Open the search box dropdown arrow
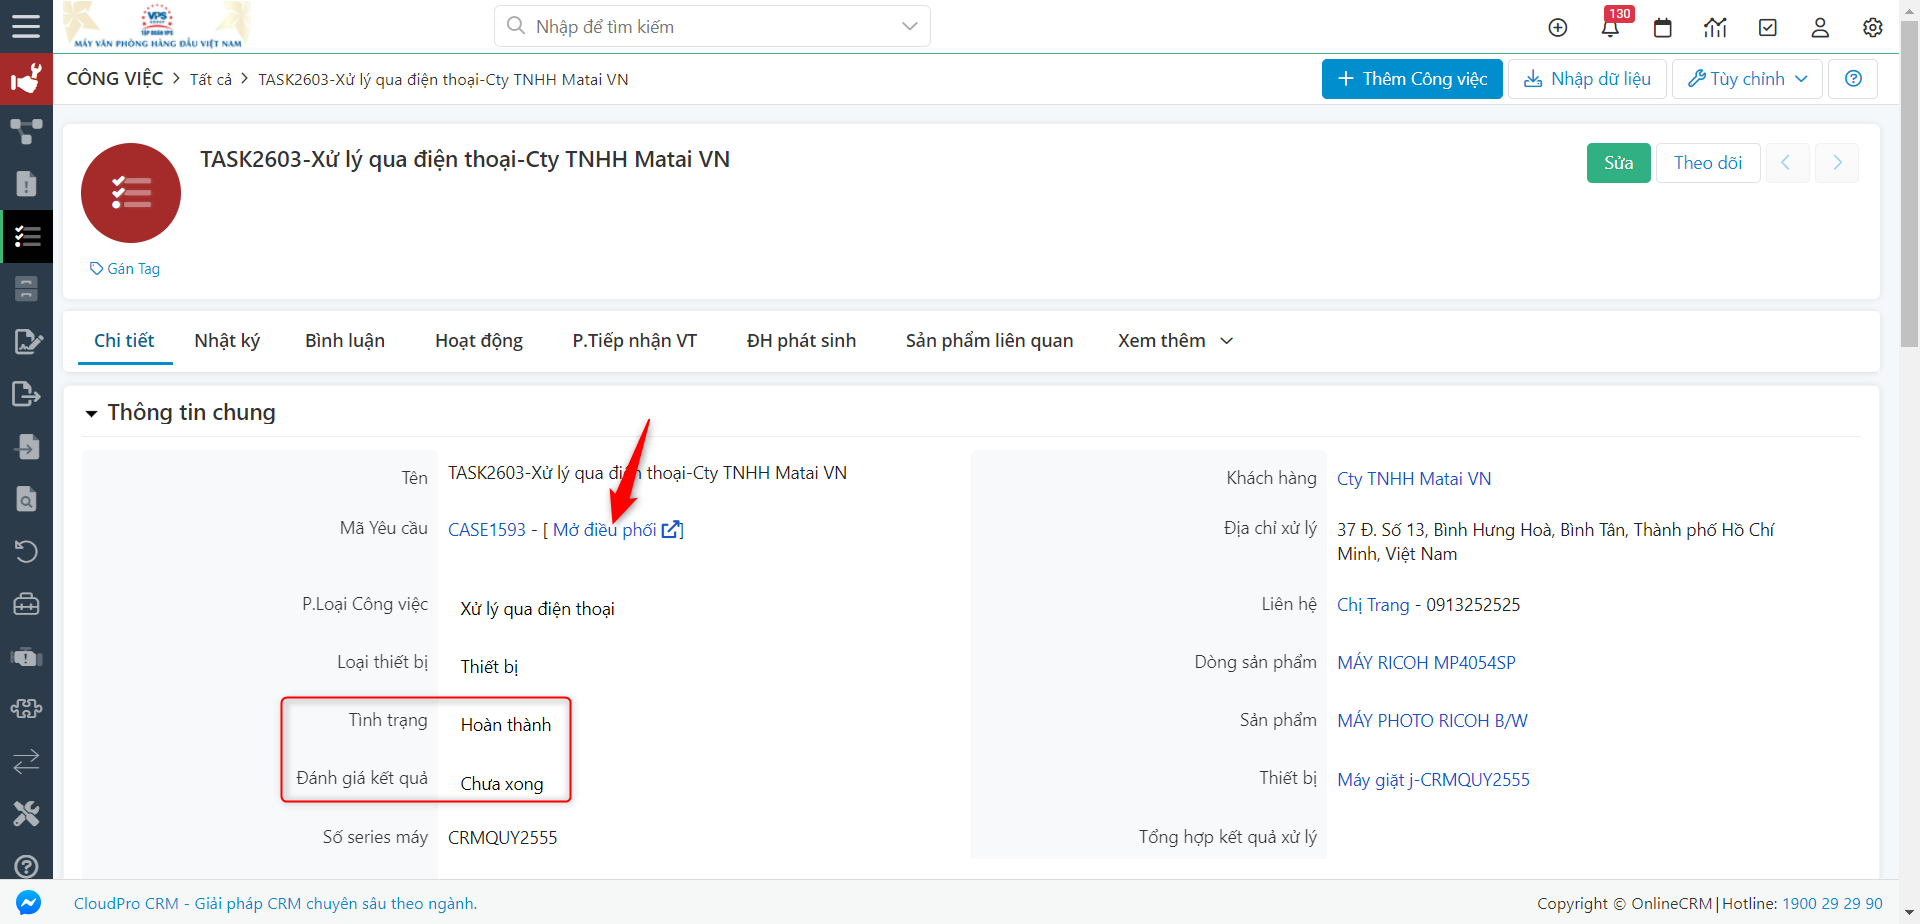This screenshot has width=1920, height=924. coord(909,26)
